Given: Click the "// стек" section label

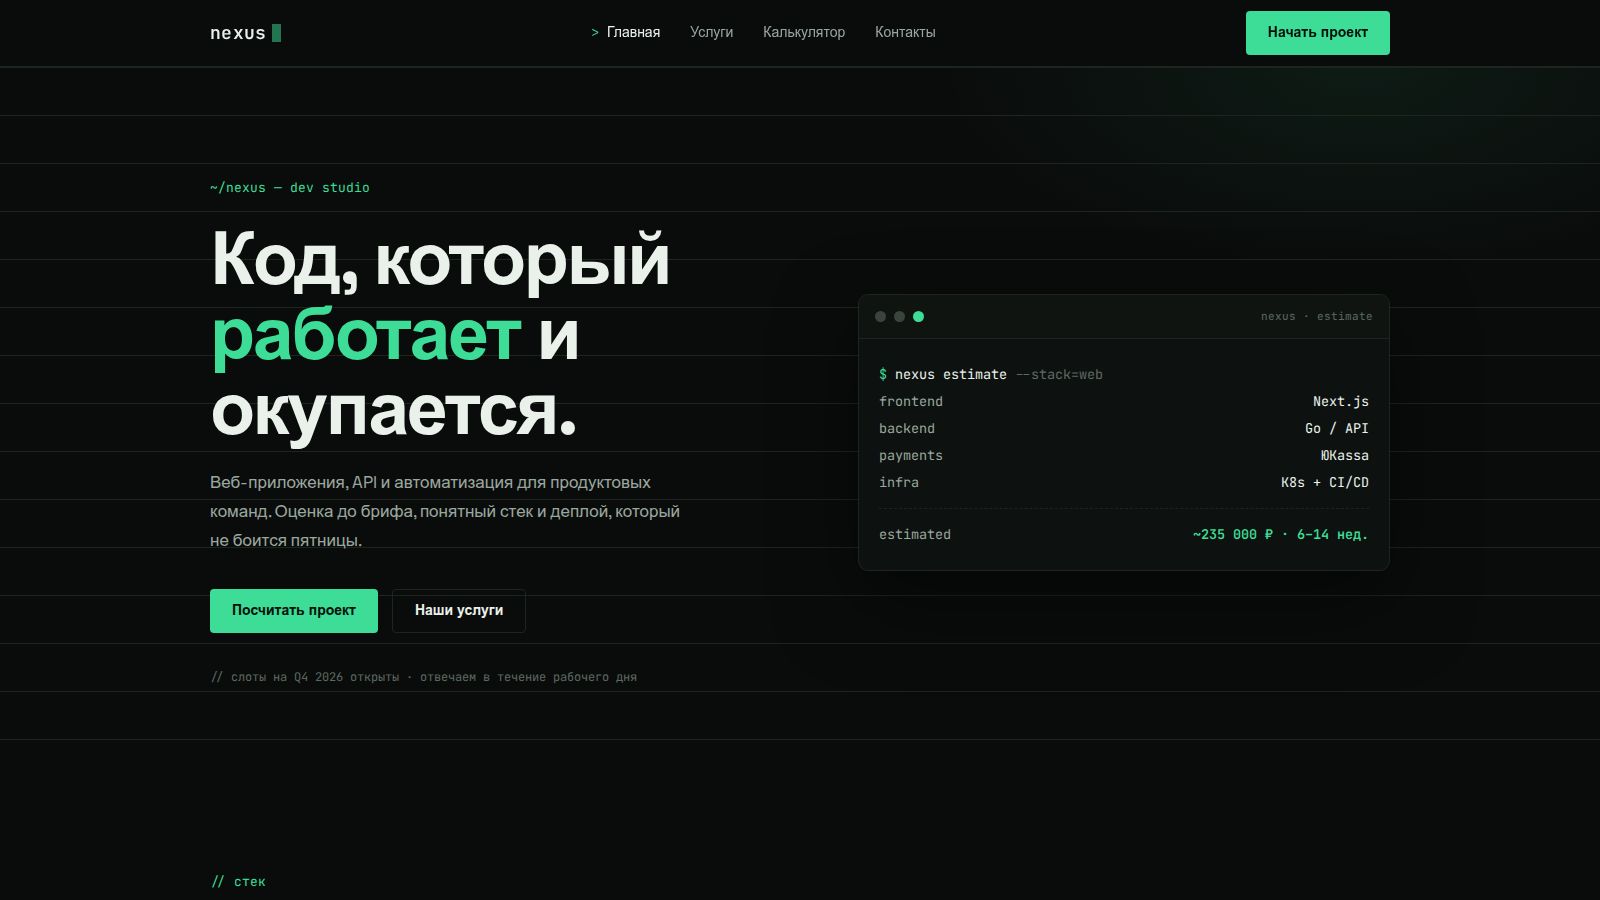Looking at the screenshot, I should click(x=238, y=882).
